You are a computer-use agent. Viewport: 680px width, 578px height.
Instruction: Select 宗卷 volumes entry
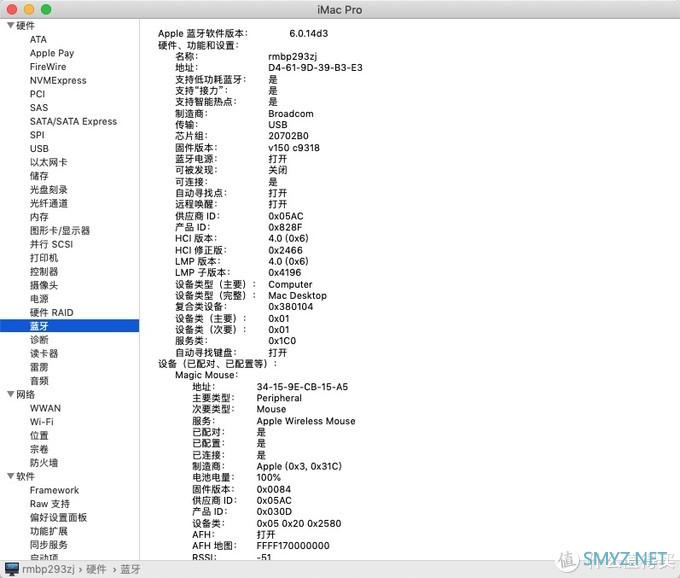[39, 449]
